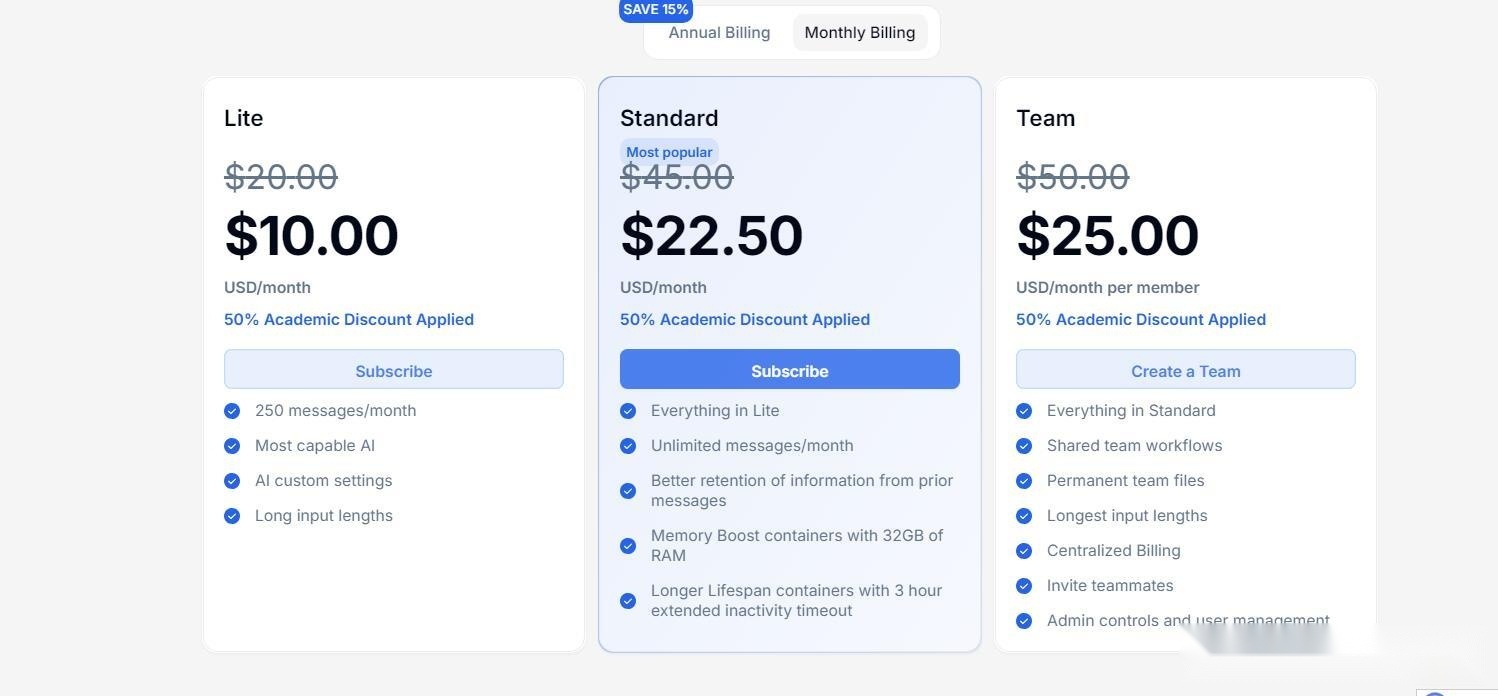Click the struck-through $45.00 price

677,177
